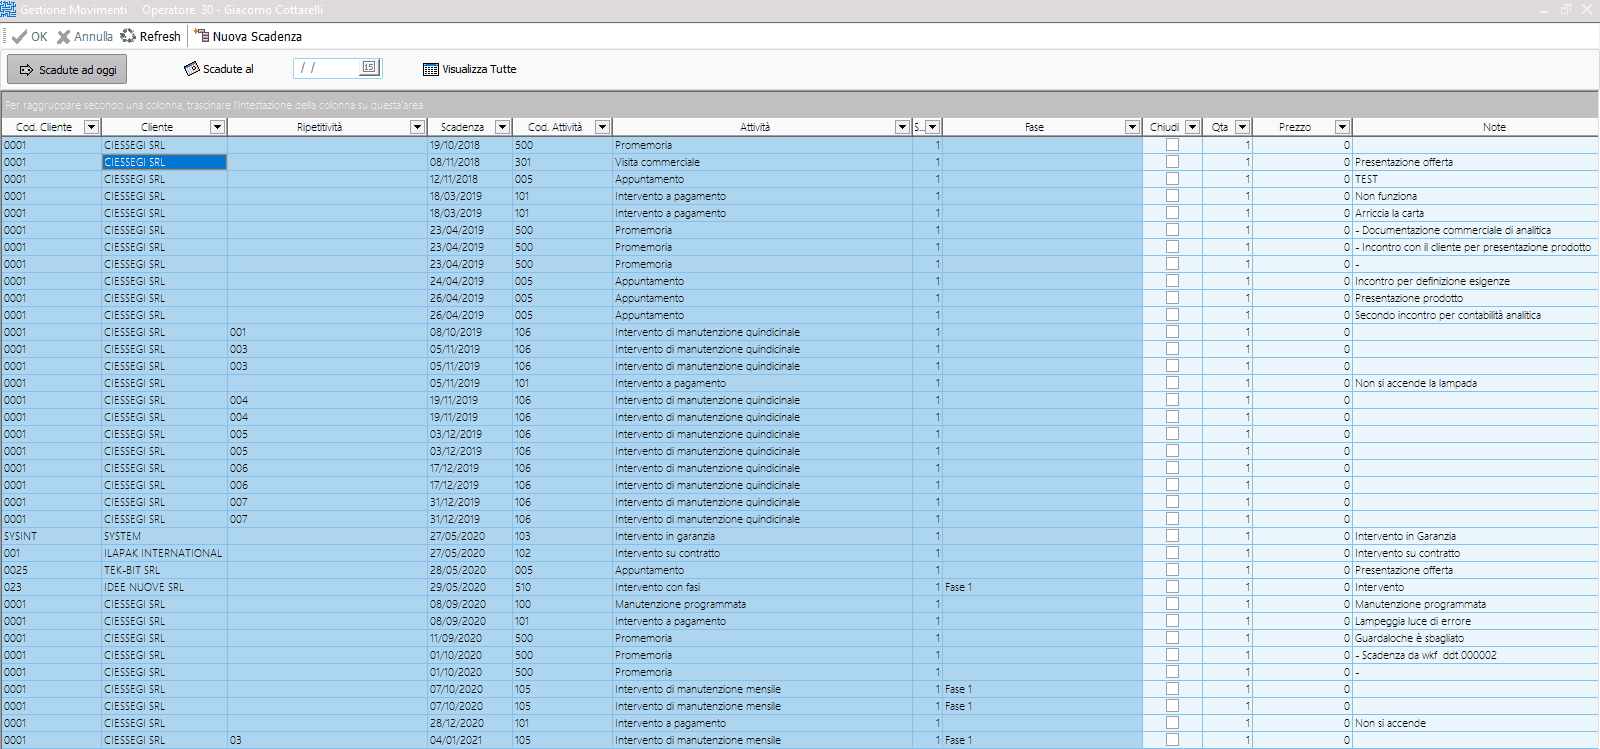The height and width of the screenshot is (749, 1600).
Task: Select the Non si accende la lampada note
Action: tap(1475, 383)
